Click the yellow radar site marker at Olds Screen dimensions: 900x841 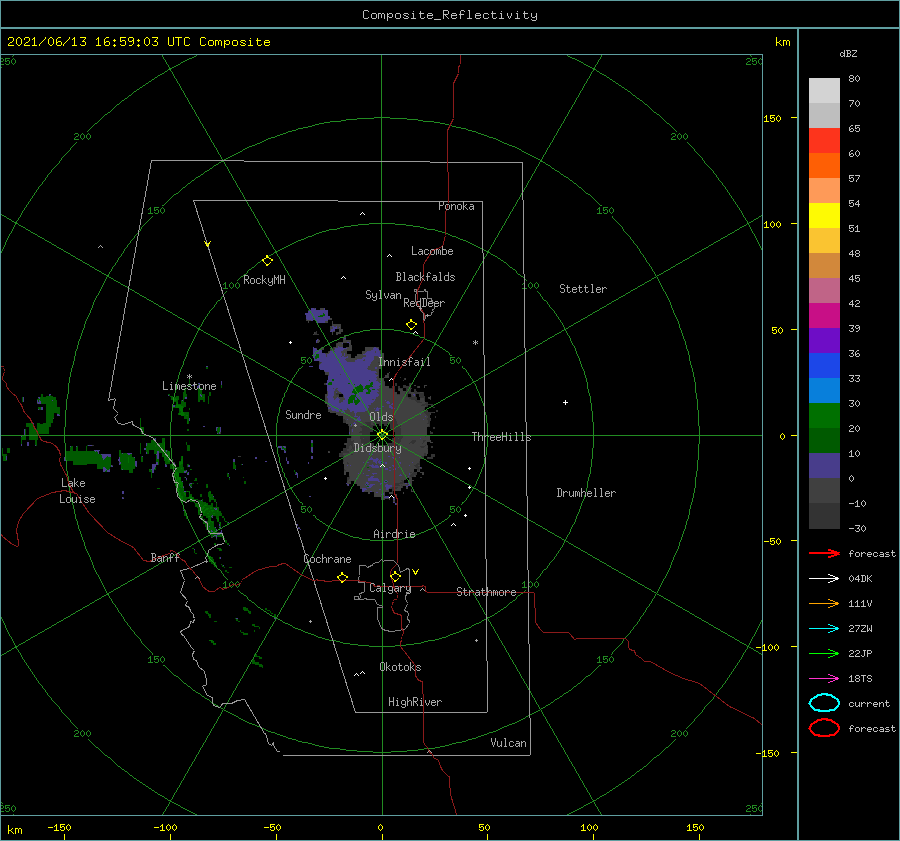[x=382, y=435]
